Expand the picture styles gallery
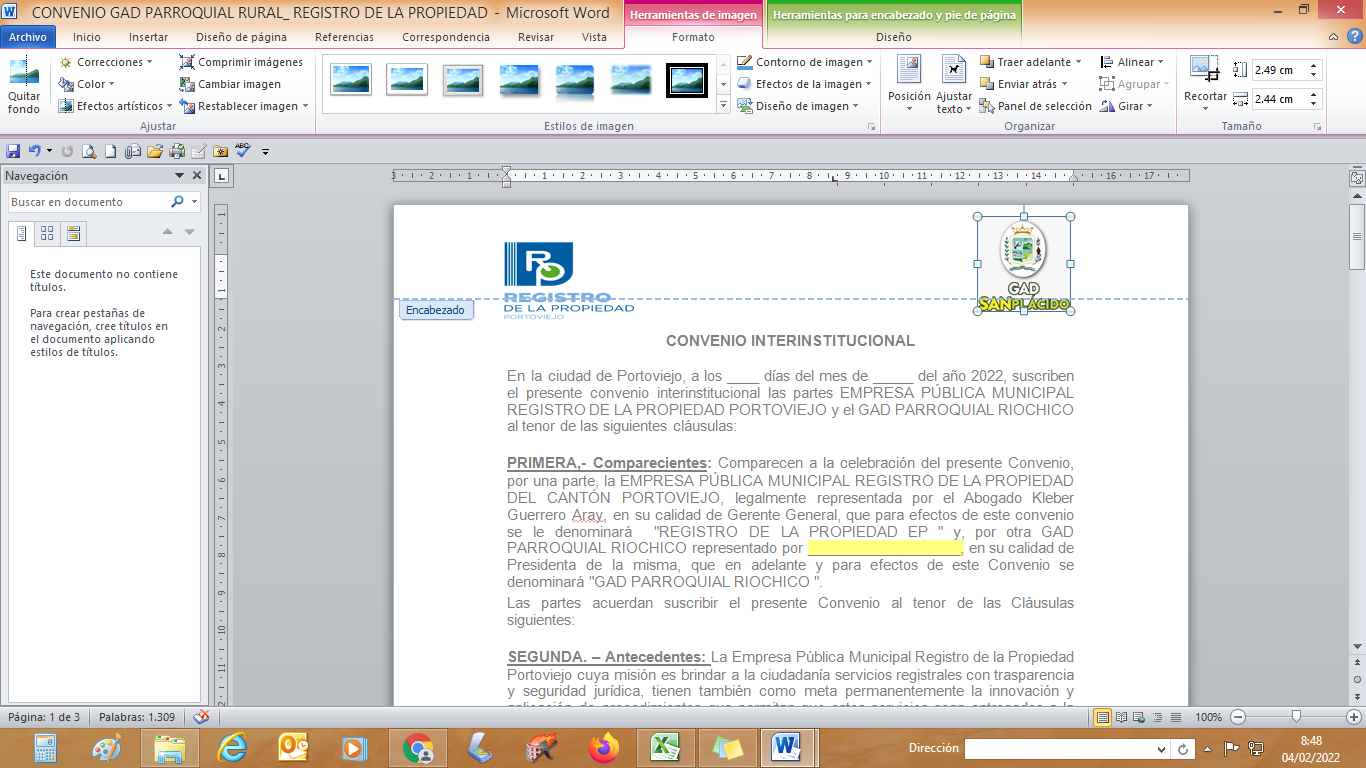 click(x=724, y=104)
